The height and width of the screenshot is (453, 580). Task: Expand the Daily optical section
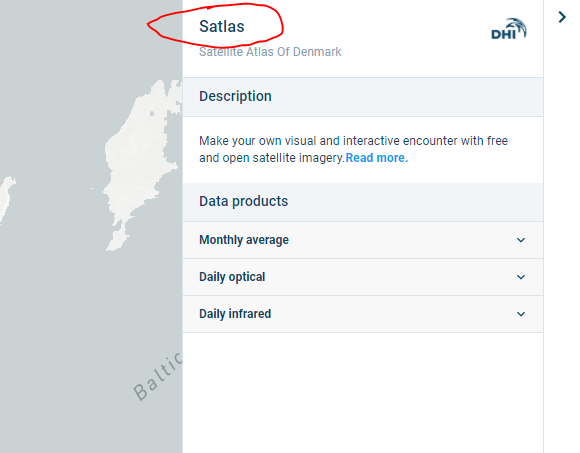[x=362, y=277]
